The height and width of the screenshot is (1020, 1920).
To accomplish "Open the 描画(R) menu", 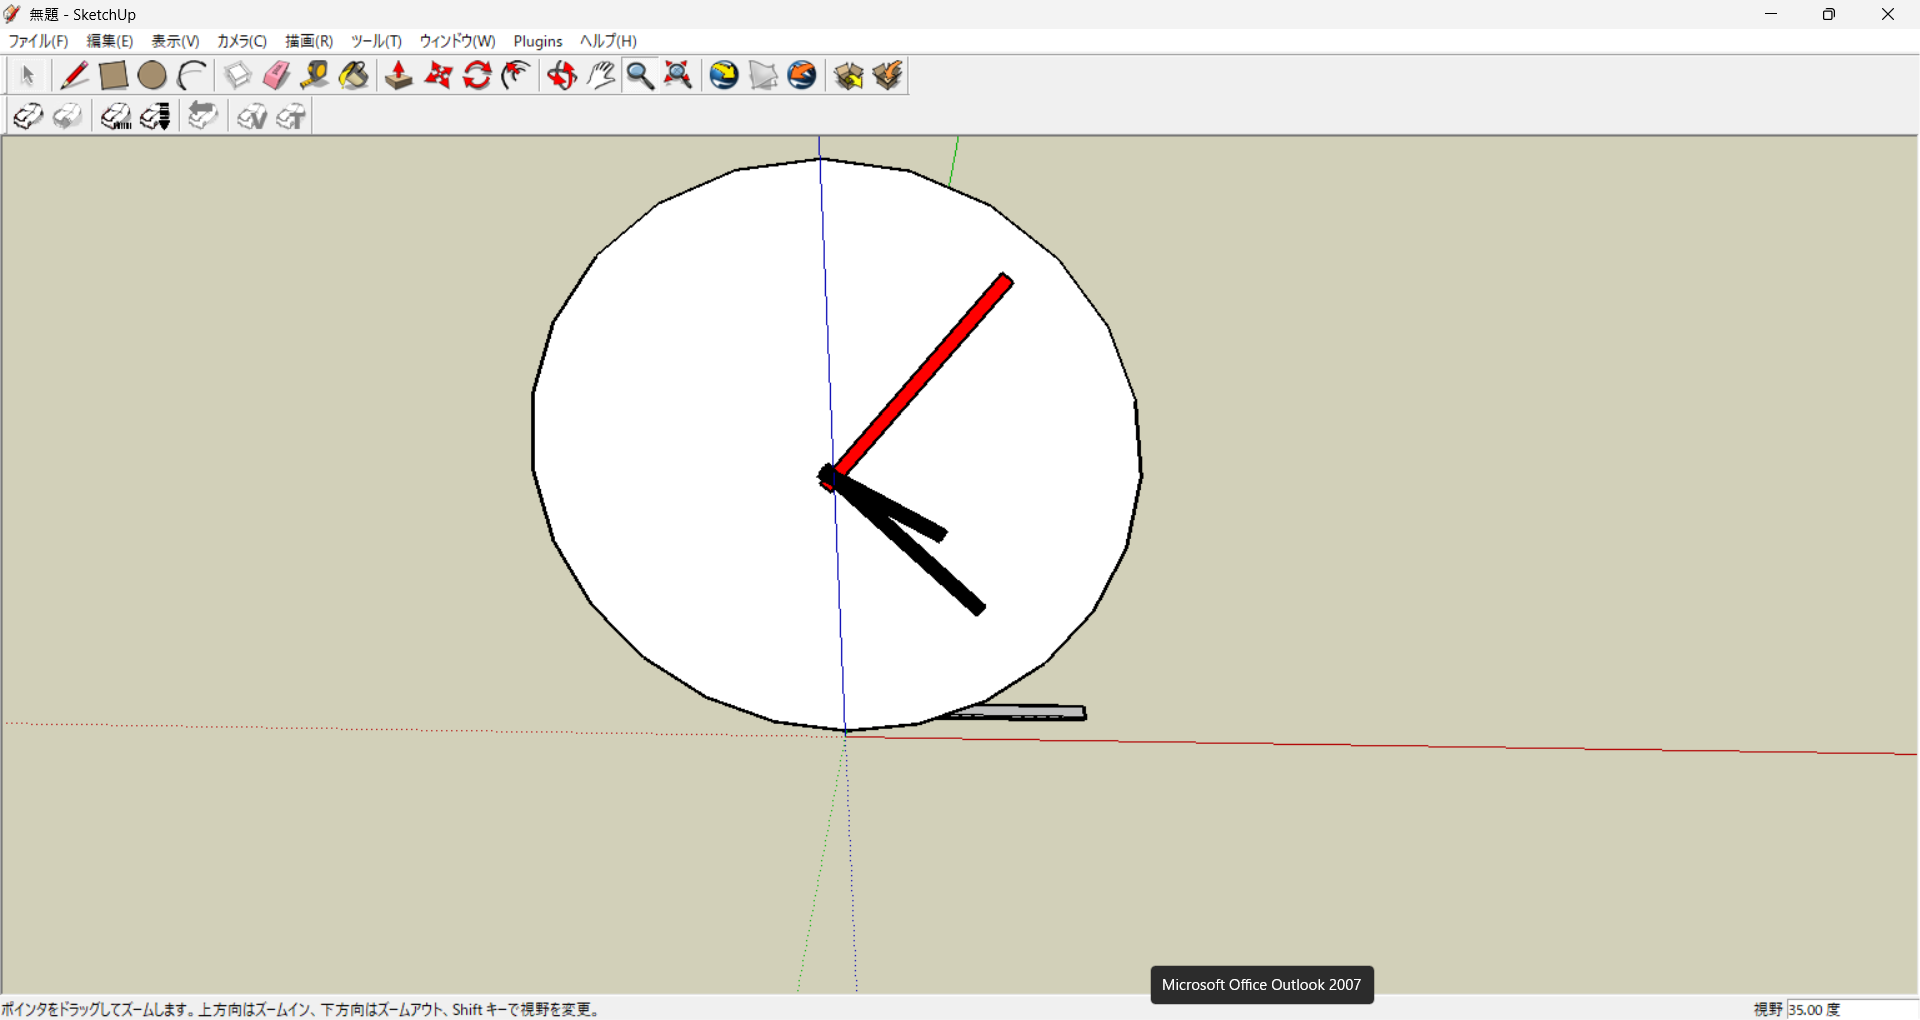I will [309, 41].
